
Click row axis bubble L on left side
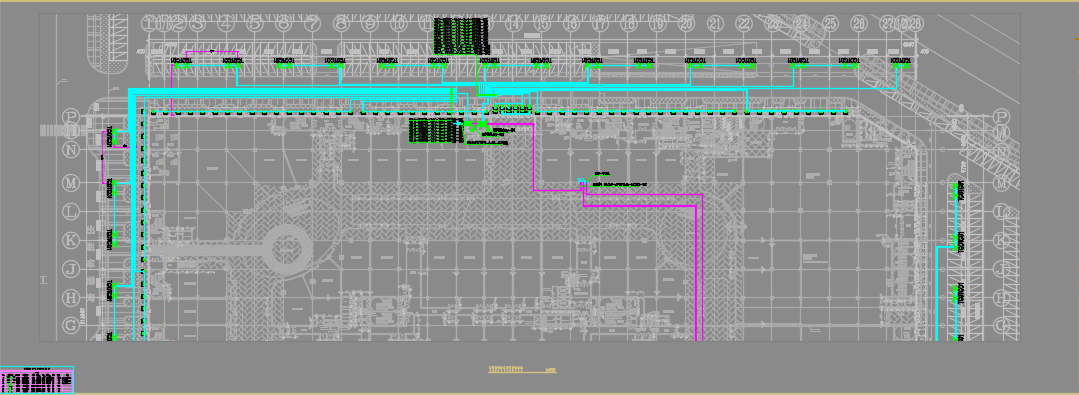(71, 211)
